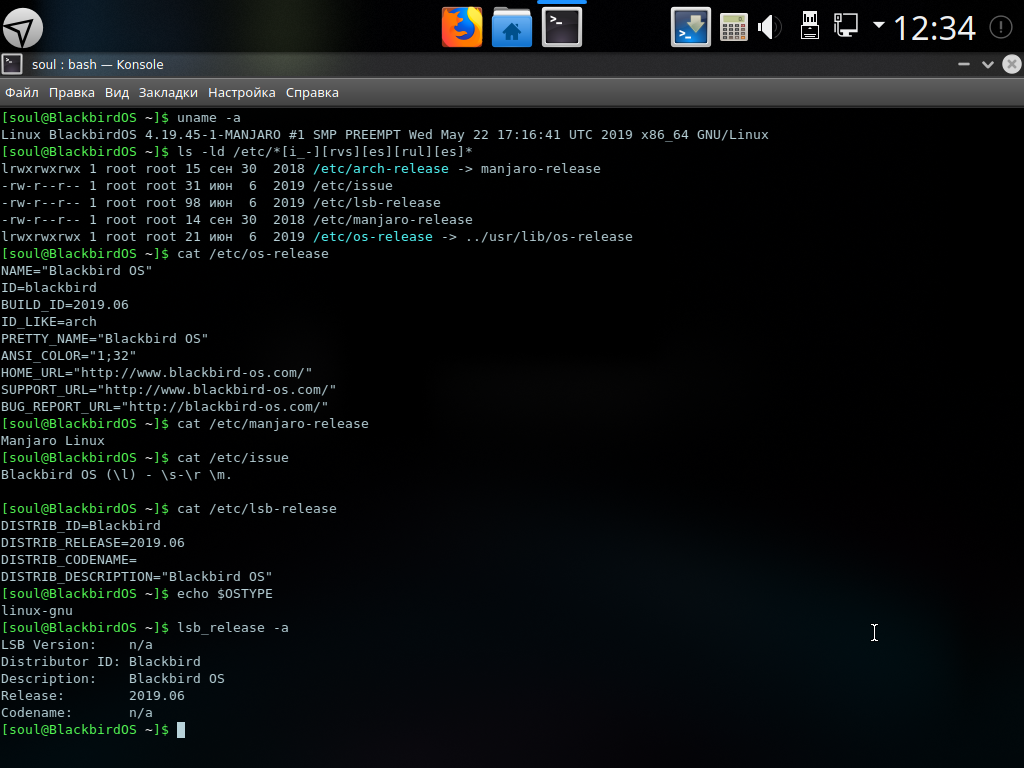Click the "DISTRIB_ID=Blackbird" line

tap(81, 525)
